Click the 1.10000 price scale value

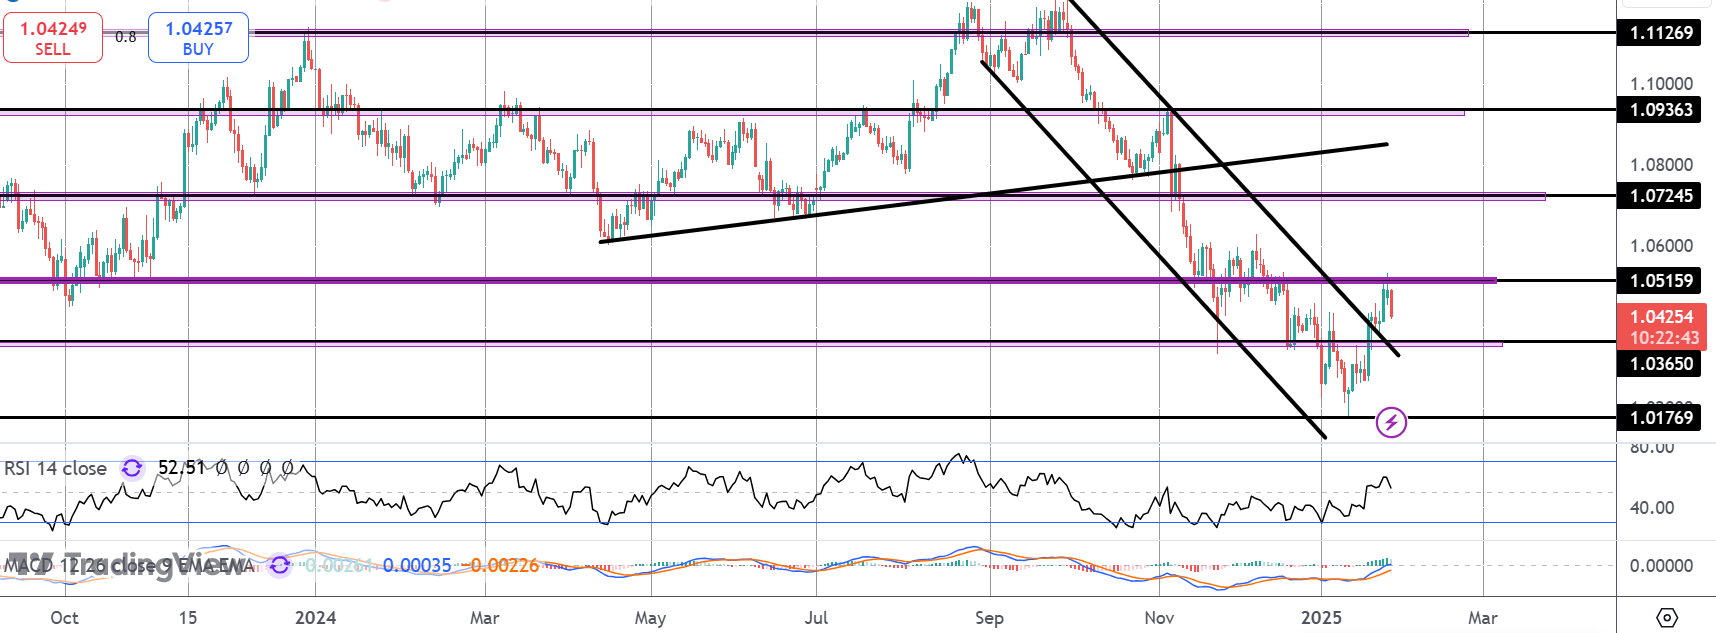(x=1661, y=83)
